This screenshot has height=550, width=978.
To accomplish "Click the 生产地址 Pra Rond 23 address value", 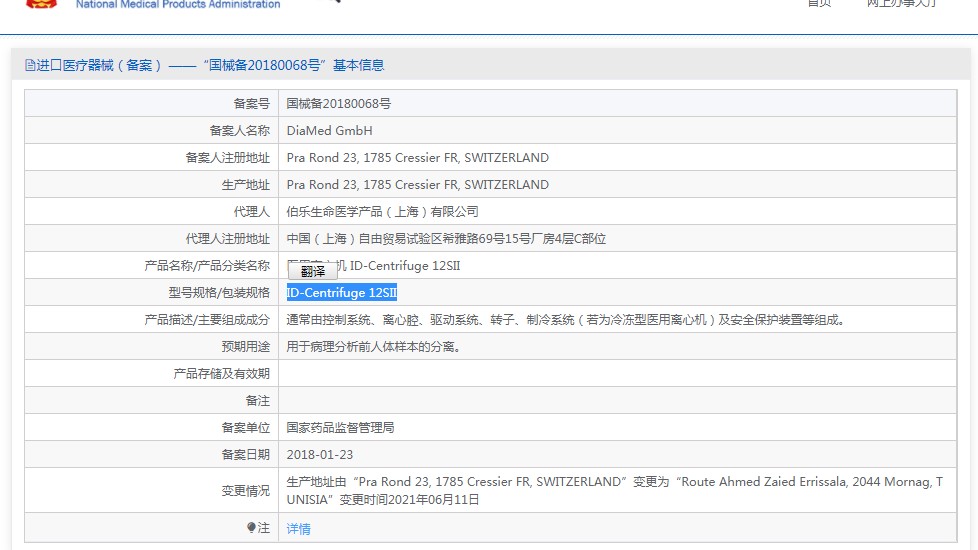I will point(417,185).
